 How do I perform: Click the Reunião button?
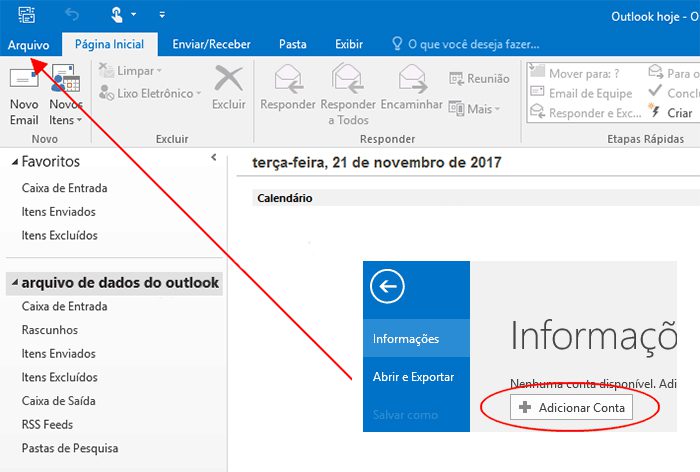point(479,79)
